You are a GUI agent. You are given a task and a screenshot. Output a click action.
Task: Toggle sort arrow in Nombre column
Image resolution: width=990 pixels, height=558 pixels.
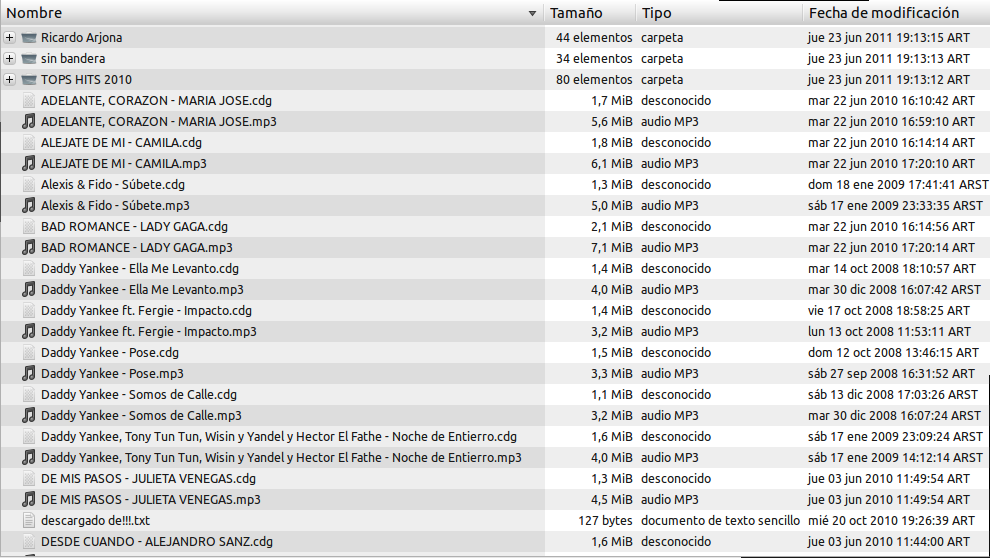coord(532,13)
